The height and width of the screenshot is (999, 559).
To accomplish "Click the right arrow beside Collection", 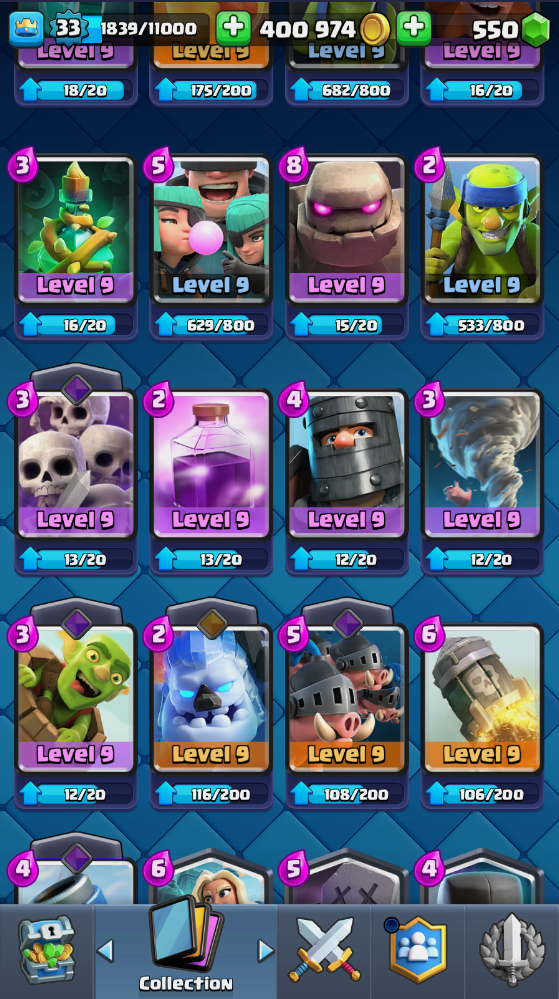I will pos(266,951).
